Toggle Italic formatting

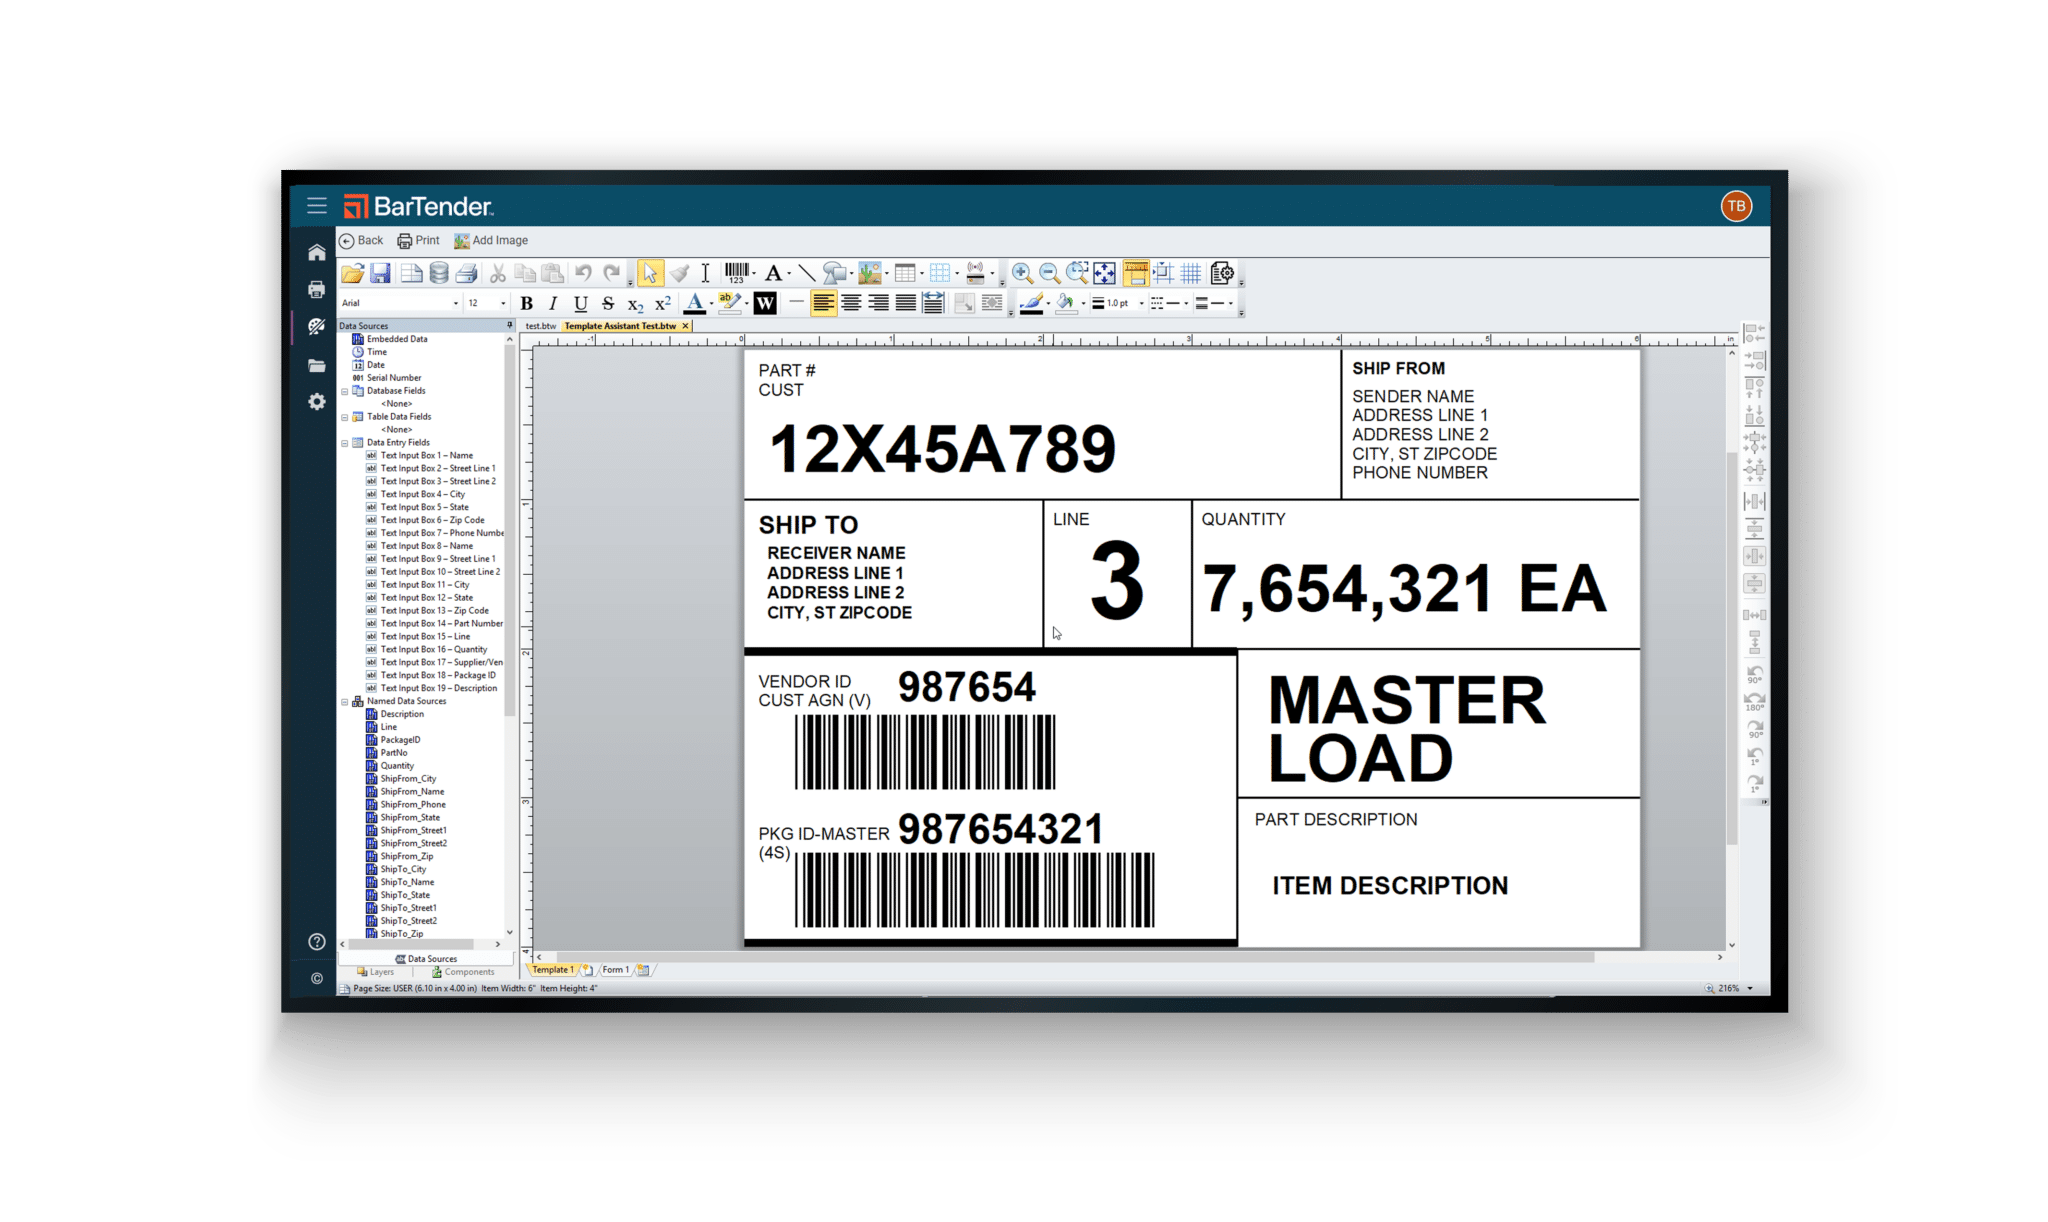pos(553,303)
